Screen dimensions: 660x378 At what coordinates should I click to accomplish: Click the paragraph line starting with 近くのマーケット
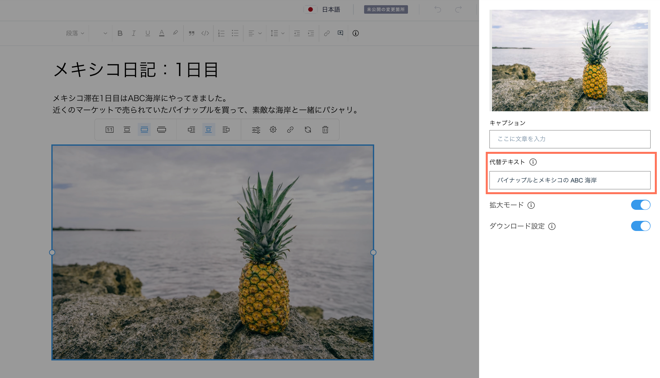pyautogui.click(x=206, y=110)
